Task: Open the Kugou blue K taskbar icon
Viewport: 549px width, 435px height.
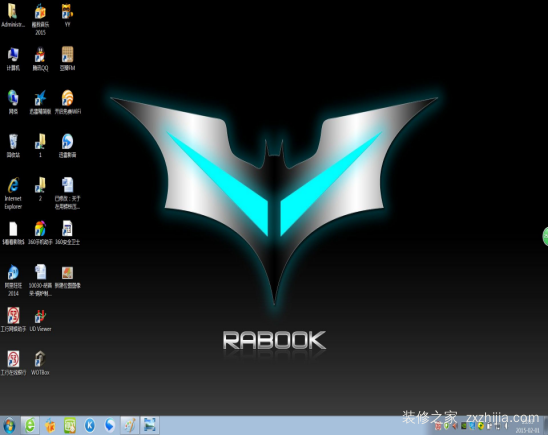Action: (x=90, y=426)
